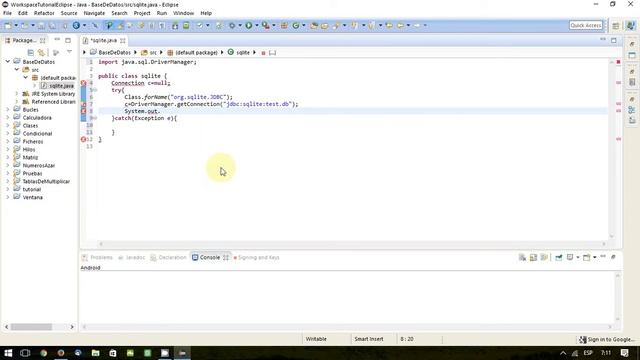
Task: Click the Android Virtual Device Manager icon
Action: [x=186, y=25]
